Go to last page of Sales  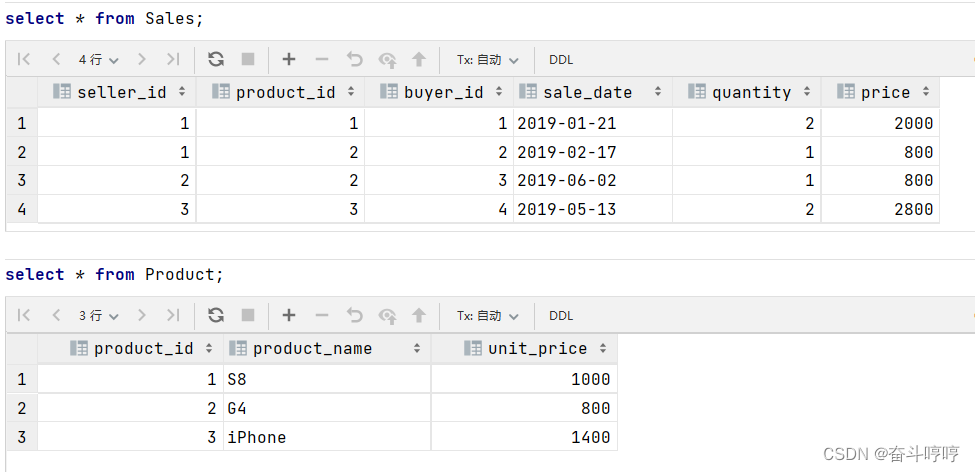pyautogui.click(x=173, y=59)
